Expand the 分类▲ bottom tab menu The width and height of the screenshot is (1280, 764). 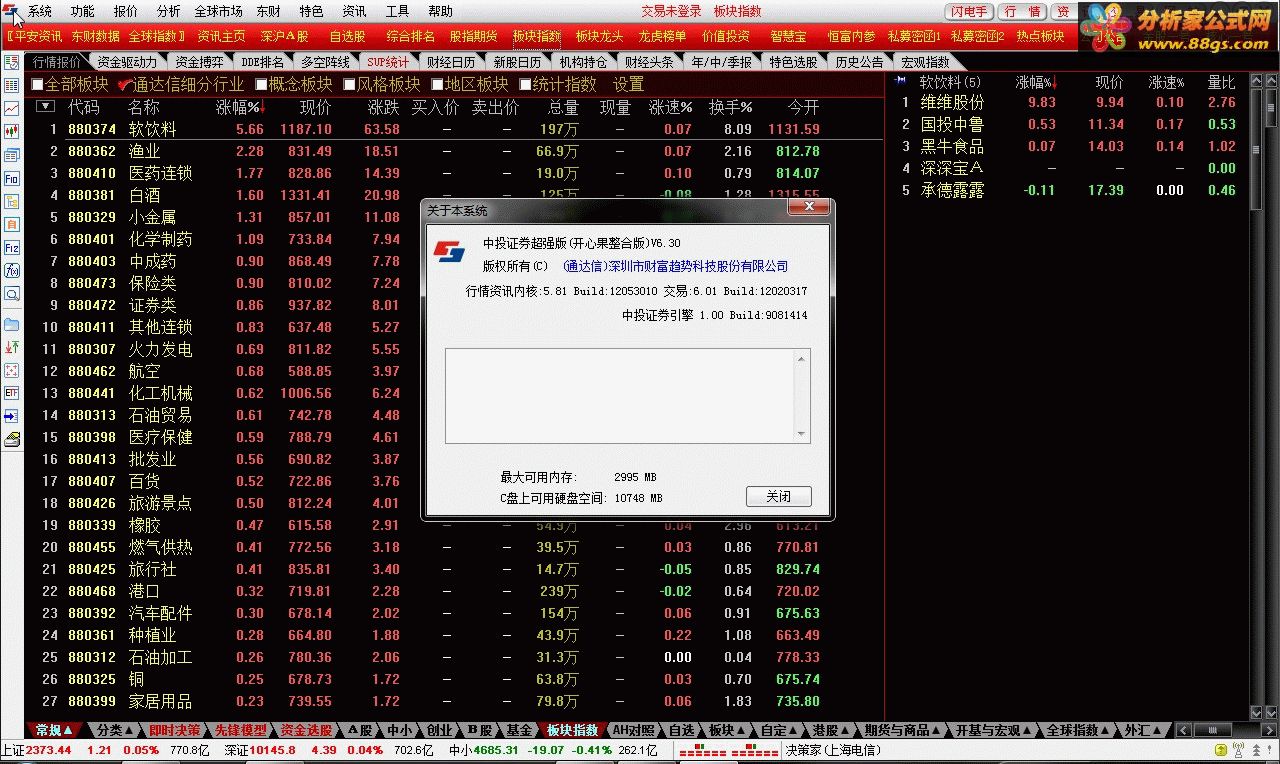[x=115, y=730]
